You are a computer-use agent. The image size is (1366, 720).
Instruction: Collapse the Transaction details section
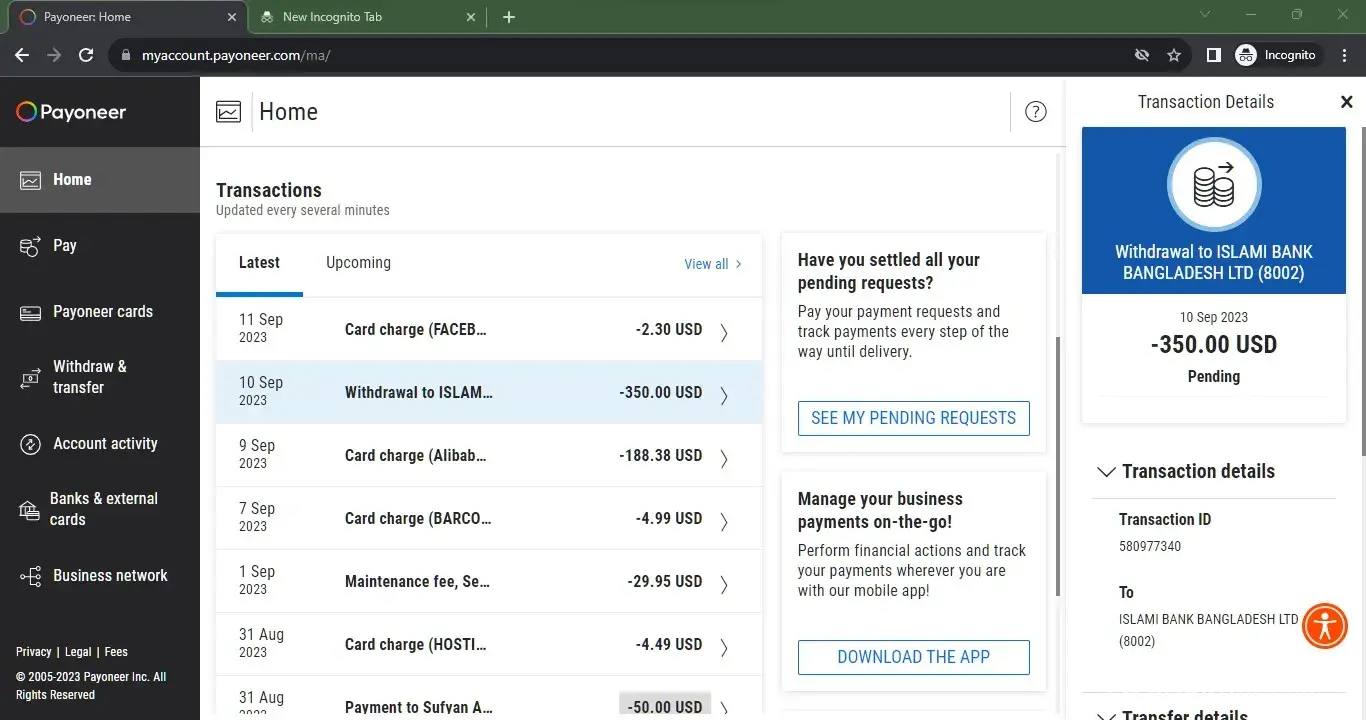tap(1106, 472)
